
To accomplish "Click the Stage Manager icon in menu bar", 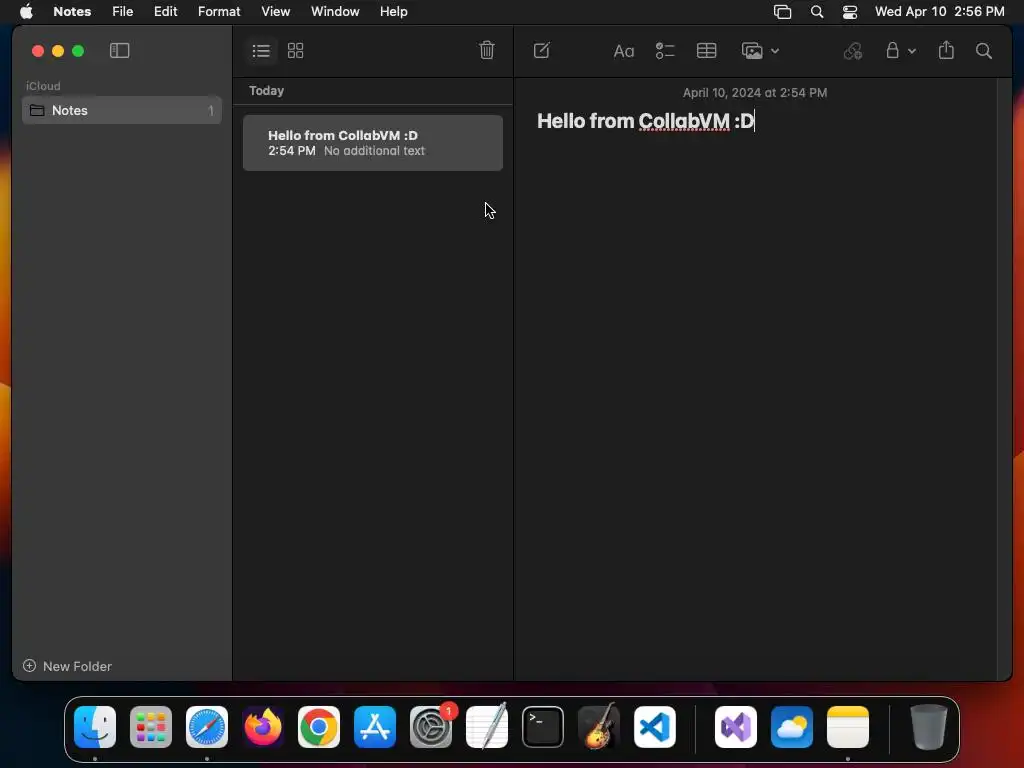I will pyautogui.click(x=782, y=12).
